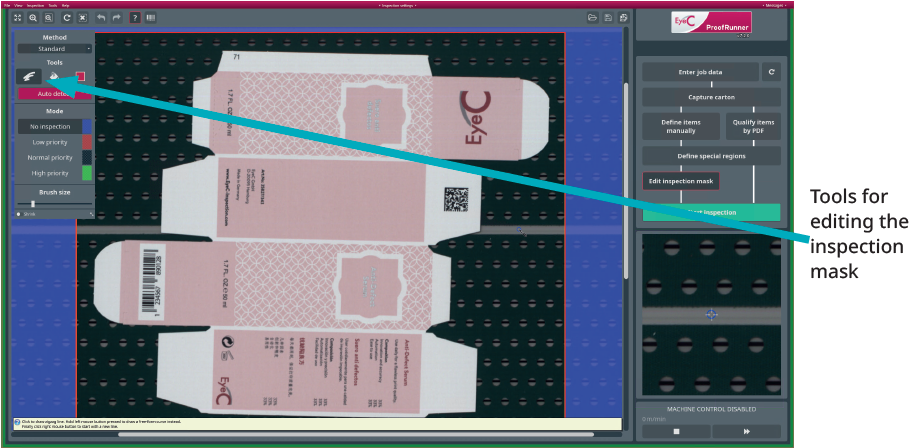Open the Method Standard dropdown

[55, 49]
